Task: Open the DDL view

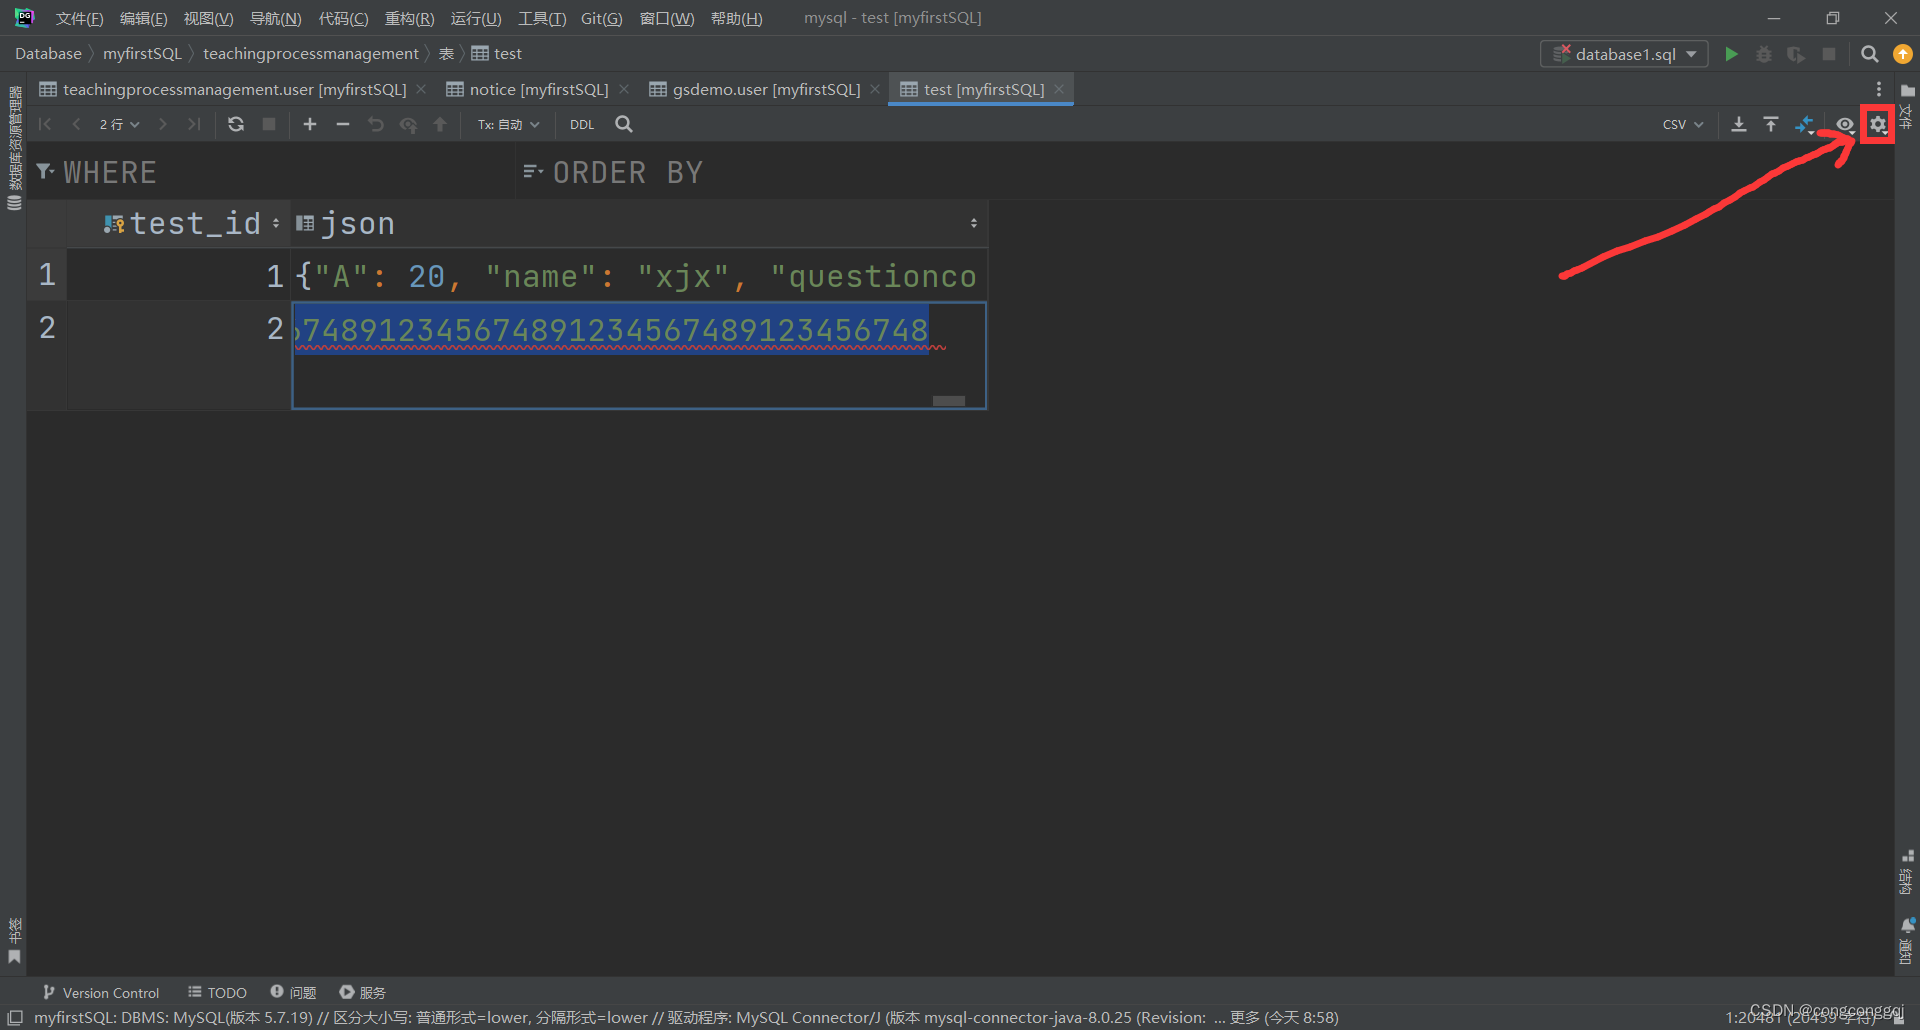Action: (582, 124)
